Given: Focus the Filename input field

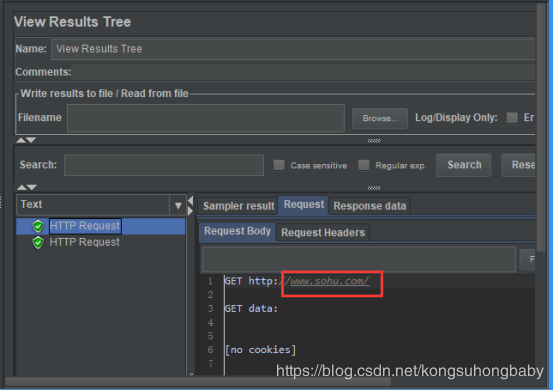Looking at the screenshot, I should pos(206,118).
